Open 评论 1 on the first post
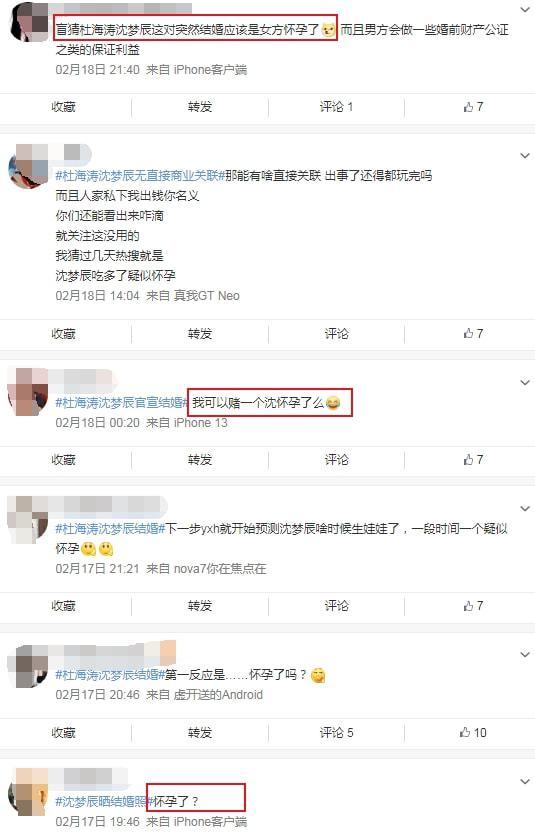This screenshot has height=833, width=535. tap(336, 107)
